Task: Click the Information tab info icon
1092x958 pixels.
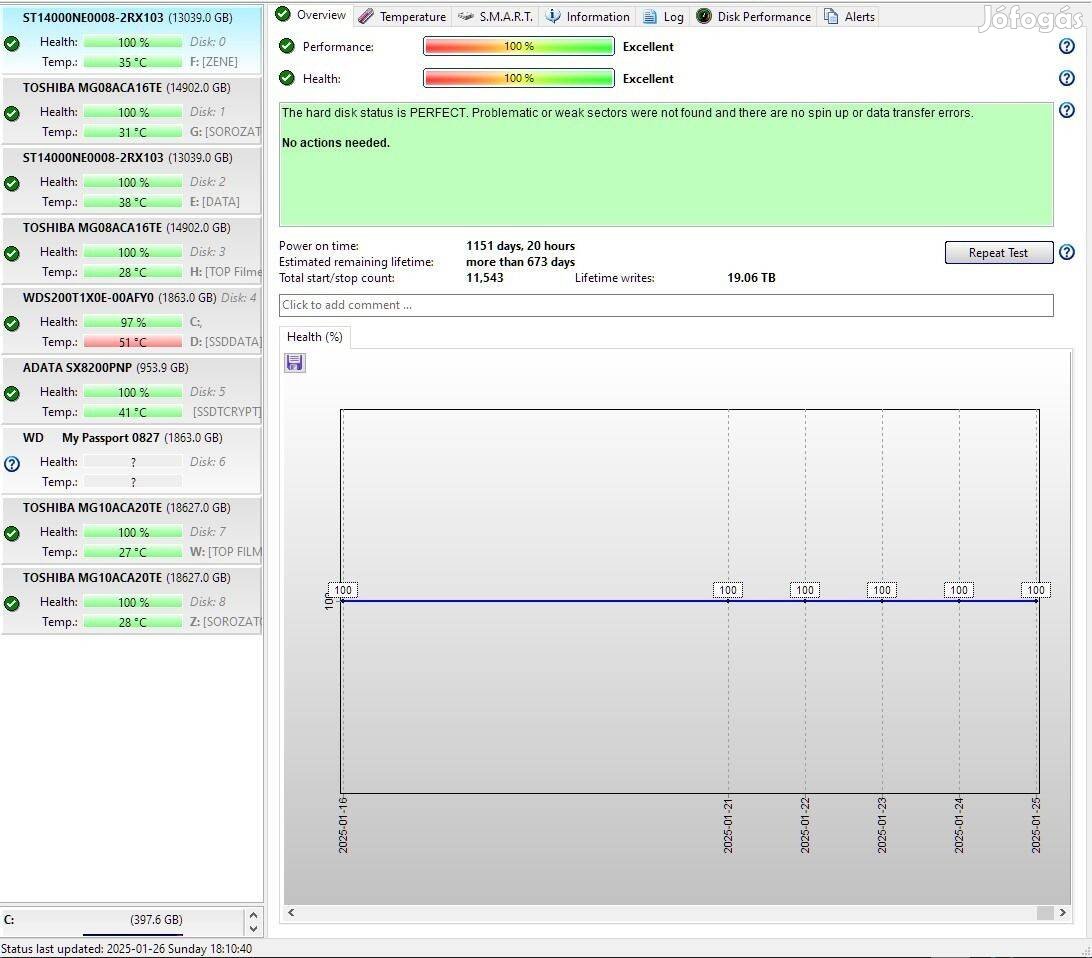Action: click(x=552, y=16)
